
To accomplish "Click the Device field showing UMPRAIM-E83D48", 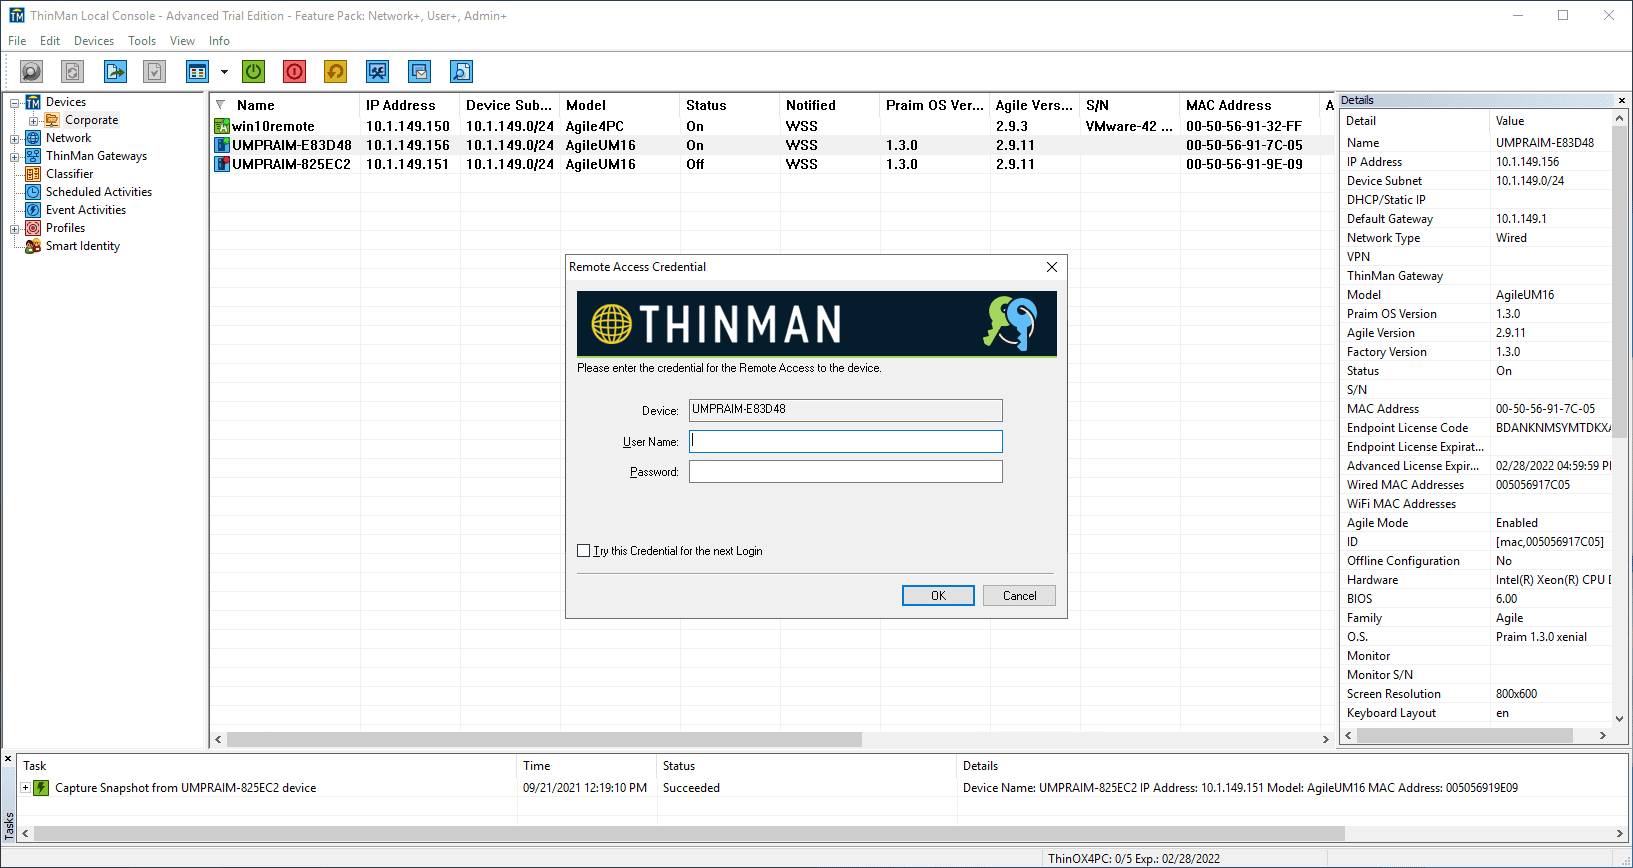I will pos(846,410).
